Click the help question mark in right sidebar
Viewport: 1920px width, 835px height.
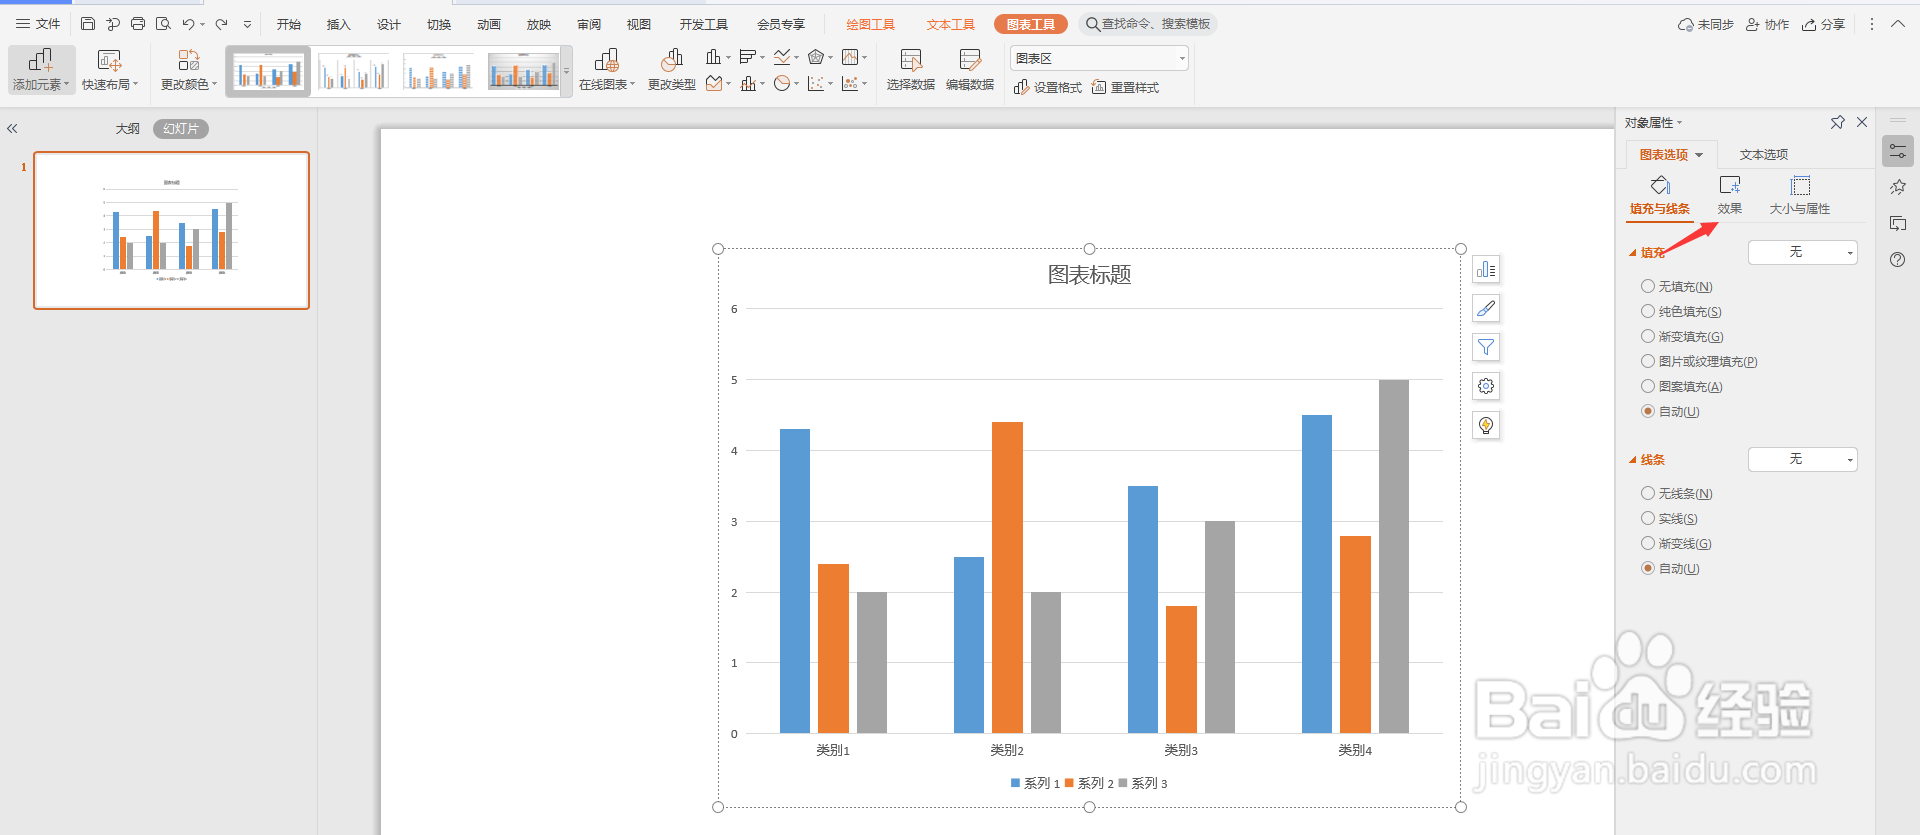point(1897,260)
